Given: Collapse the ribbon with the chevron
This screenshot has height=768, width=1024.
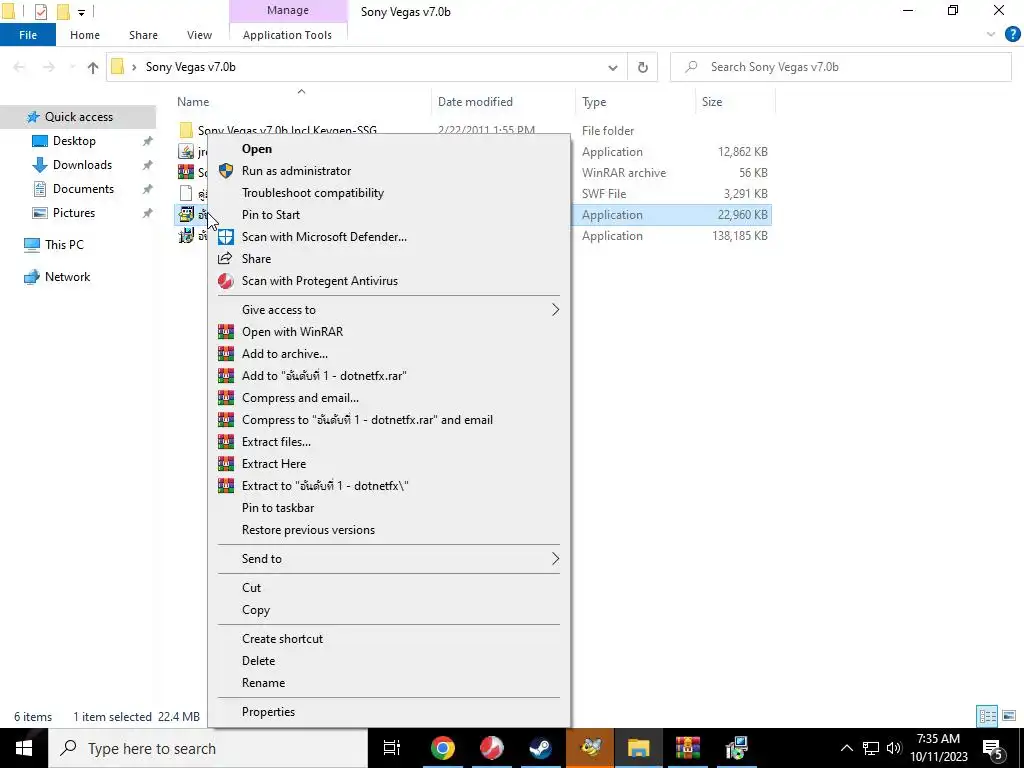Looking at the screenshot, I should (991, 35).
